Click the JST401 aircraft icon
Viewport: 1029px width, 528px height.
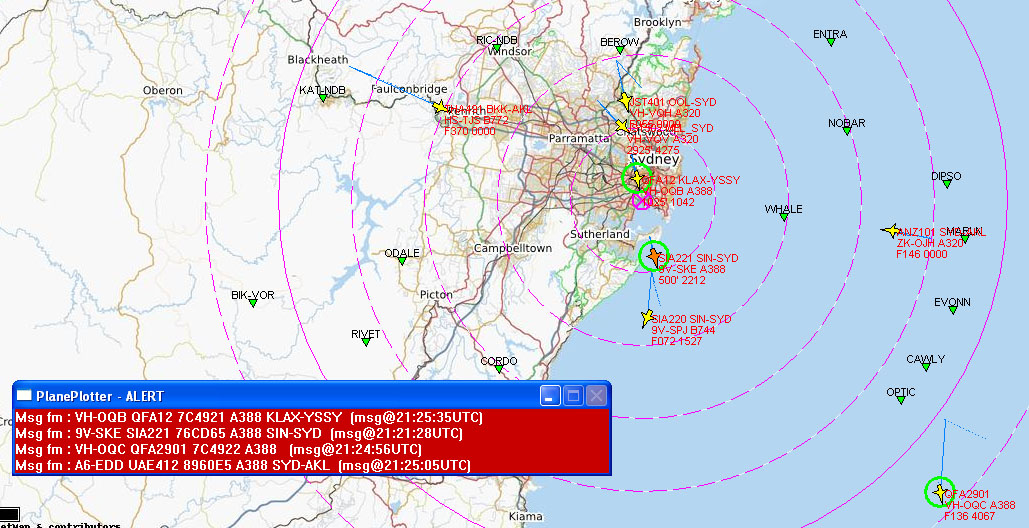[x=625, y=101]
